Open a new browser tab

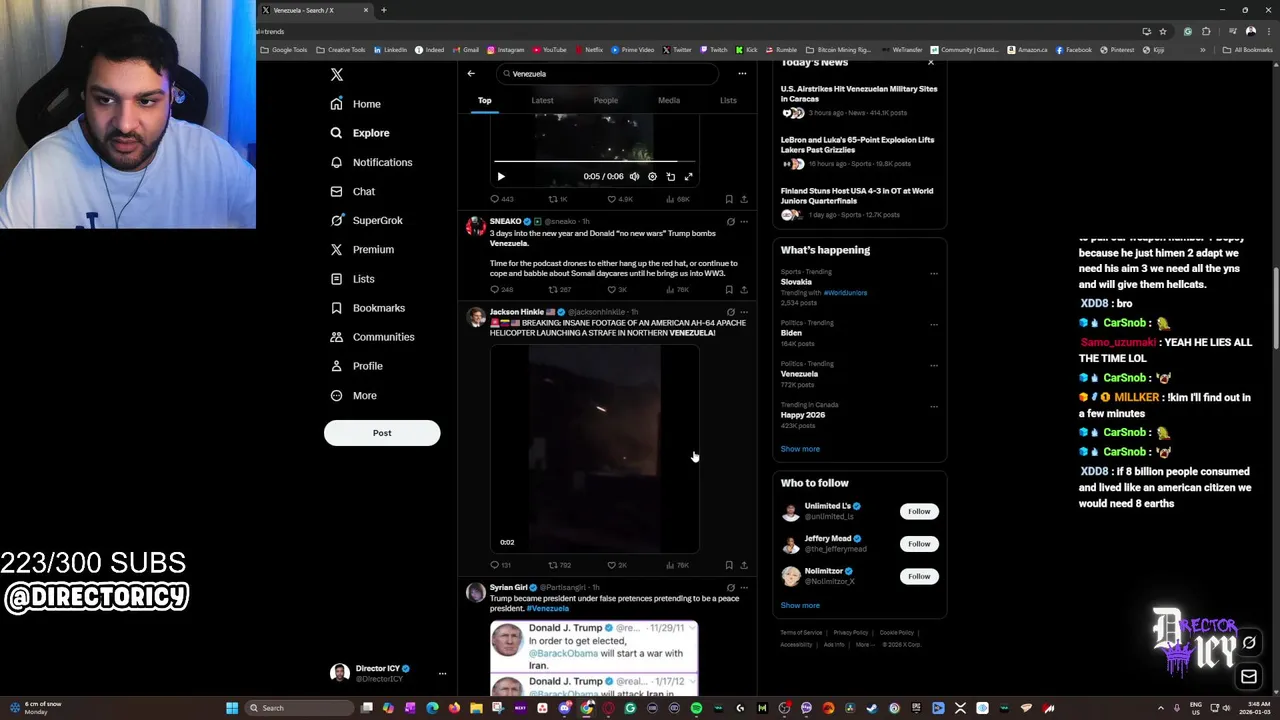pos(384,10)
